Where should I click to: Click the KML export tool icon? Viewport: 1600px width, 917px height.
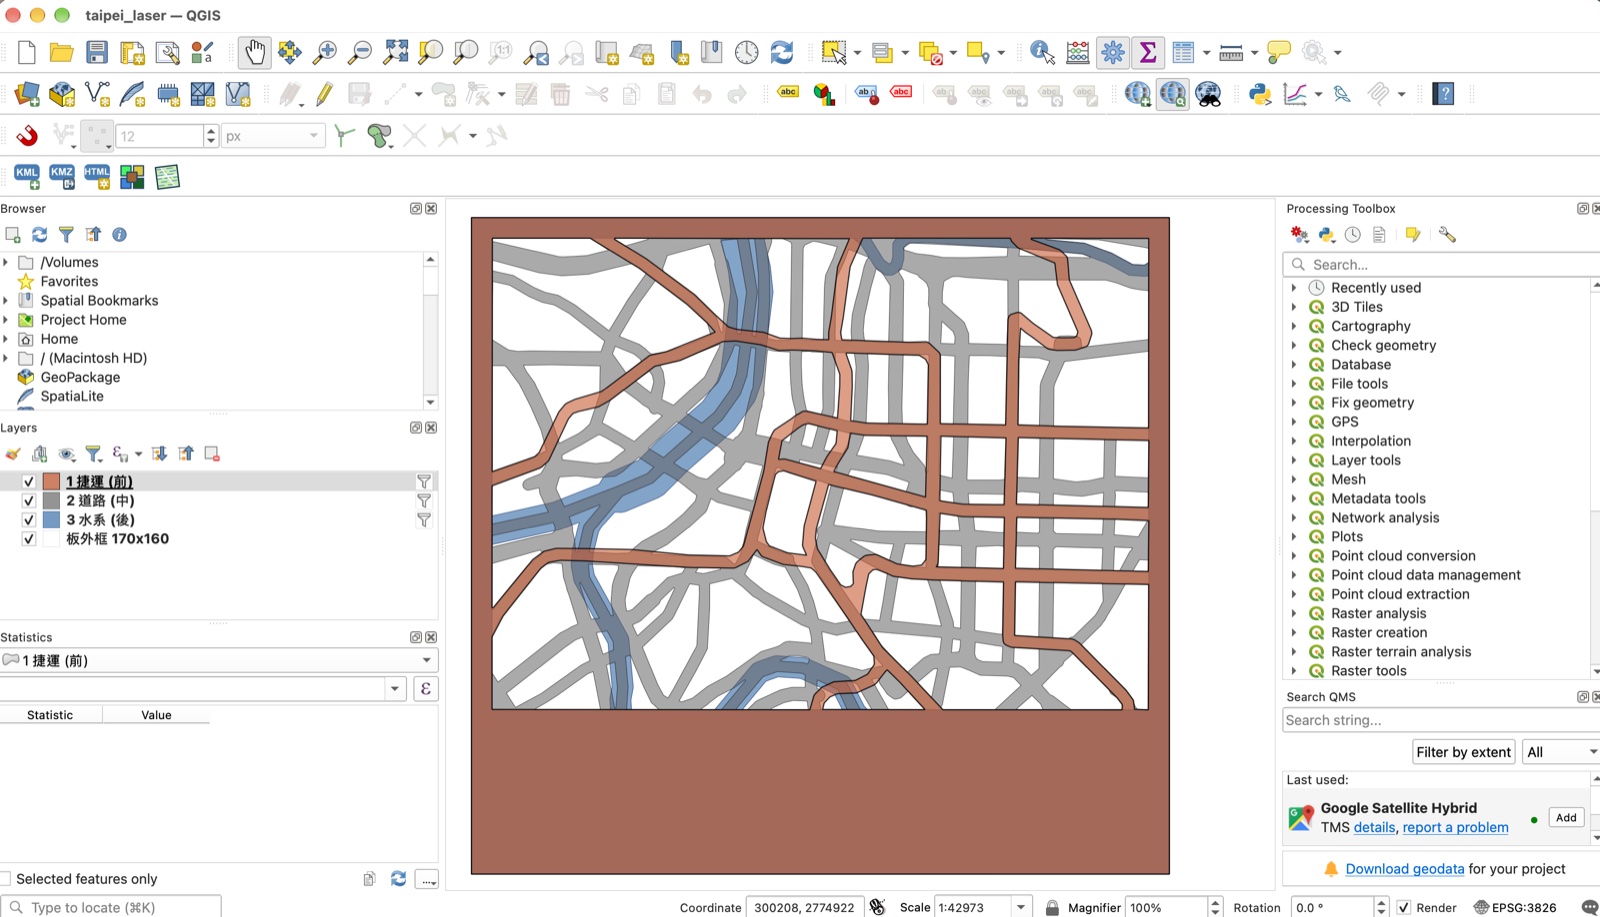[x=27, y=177]
